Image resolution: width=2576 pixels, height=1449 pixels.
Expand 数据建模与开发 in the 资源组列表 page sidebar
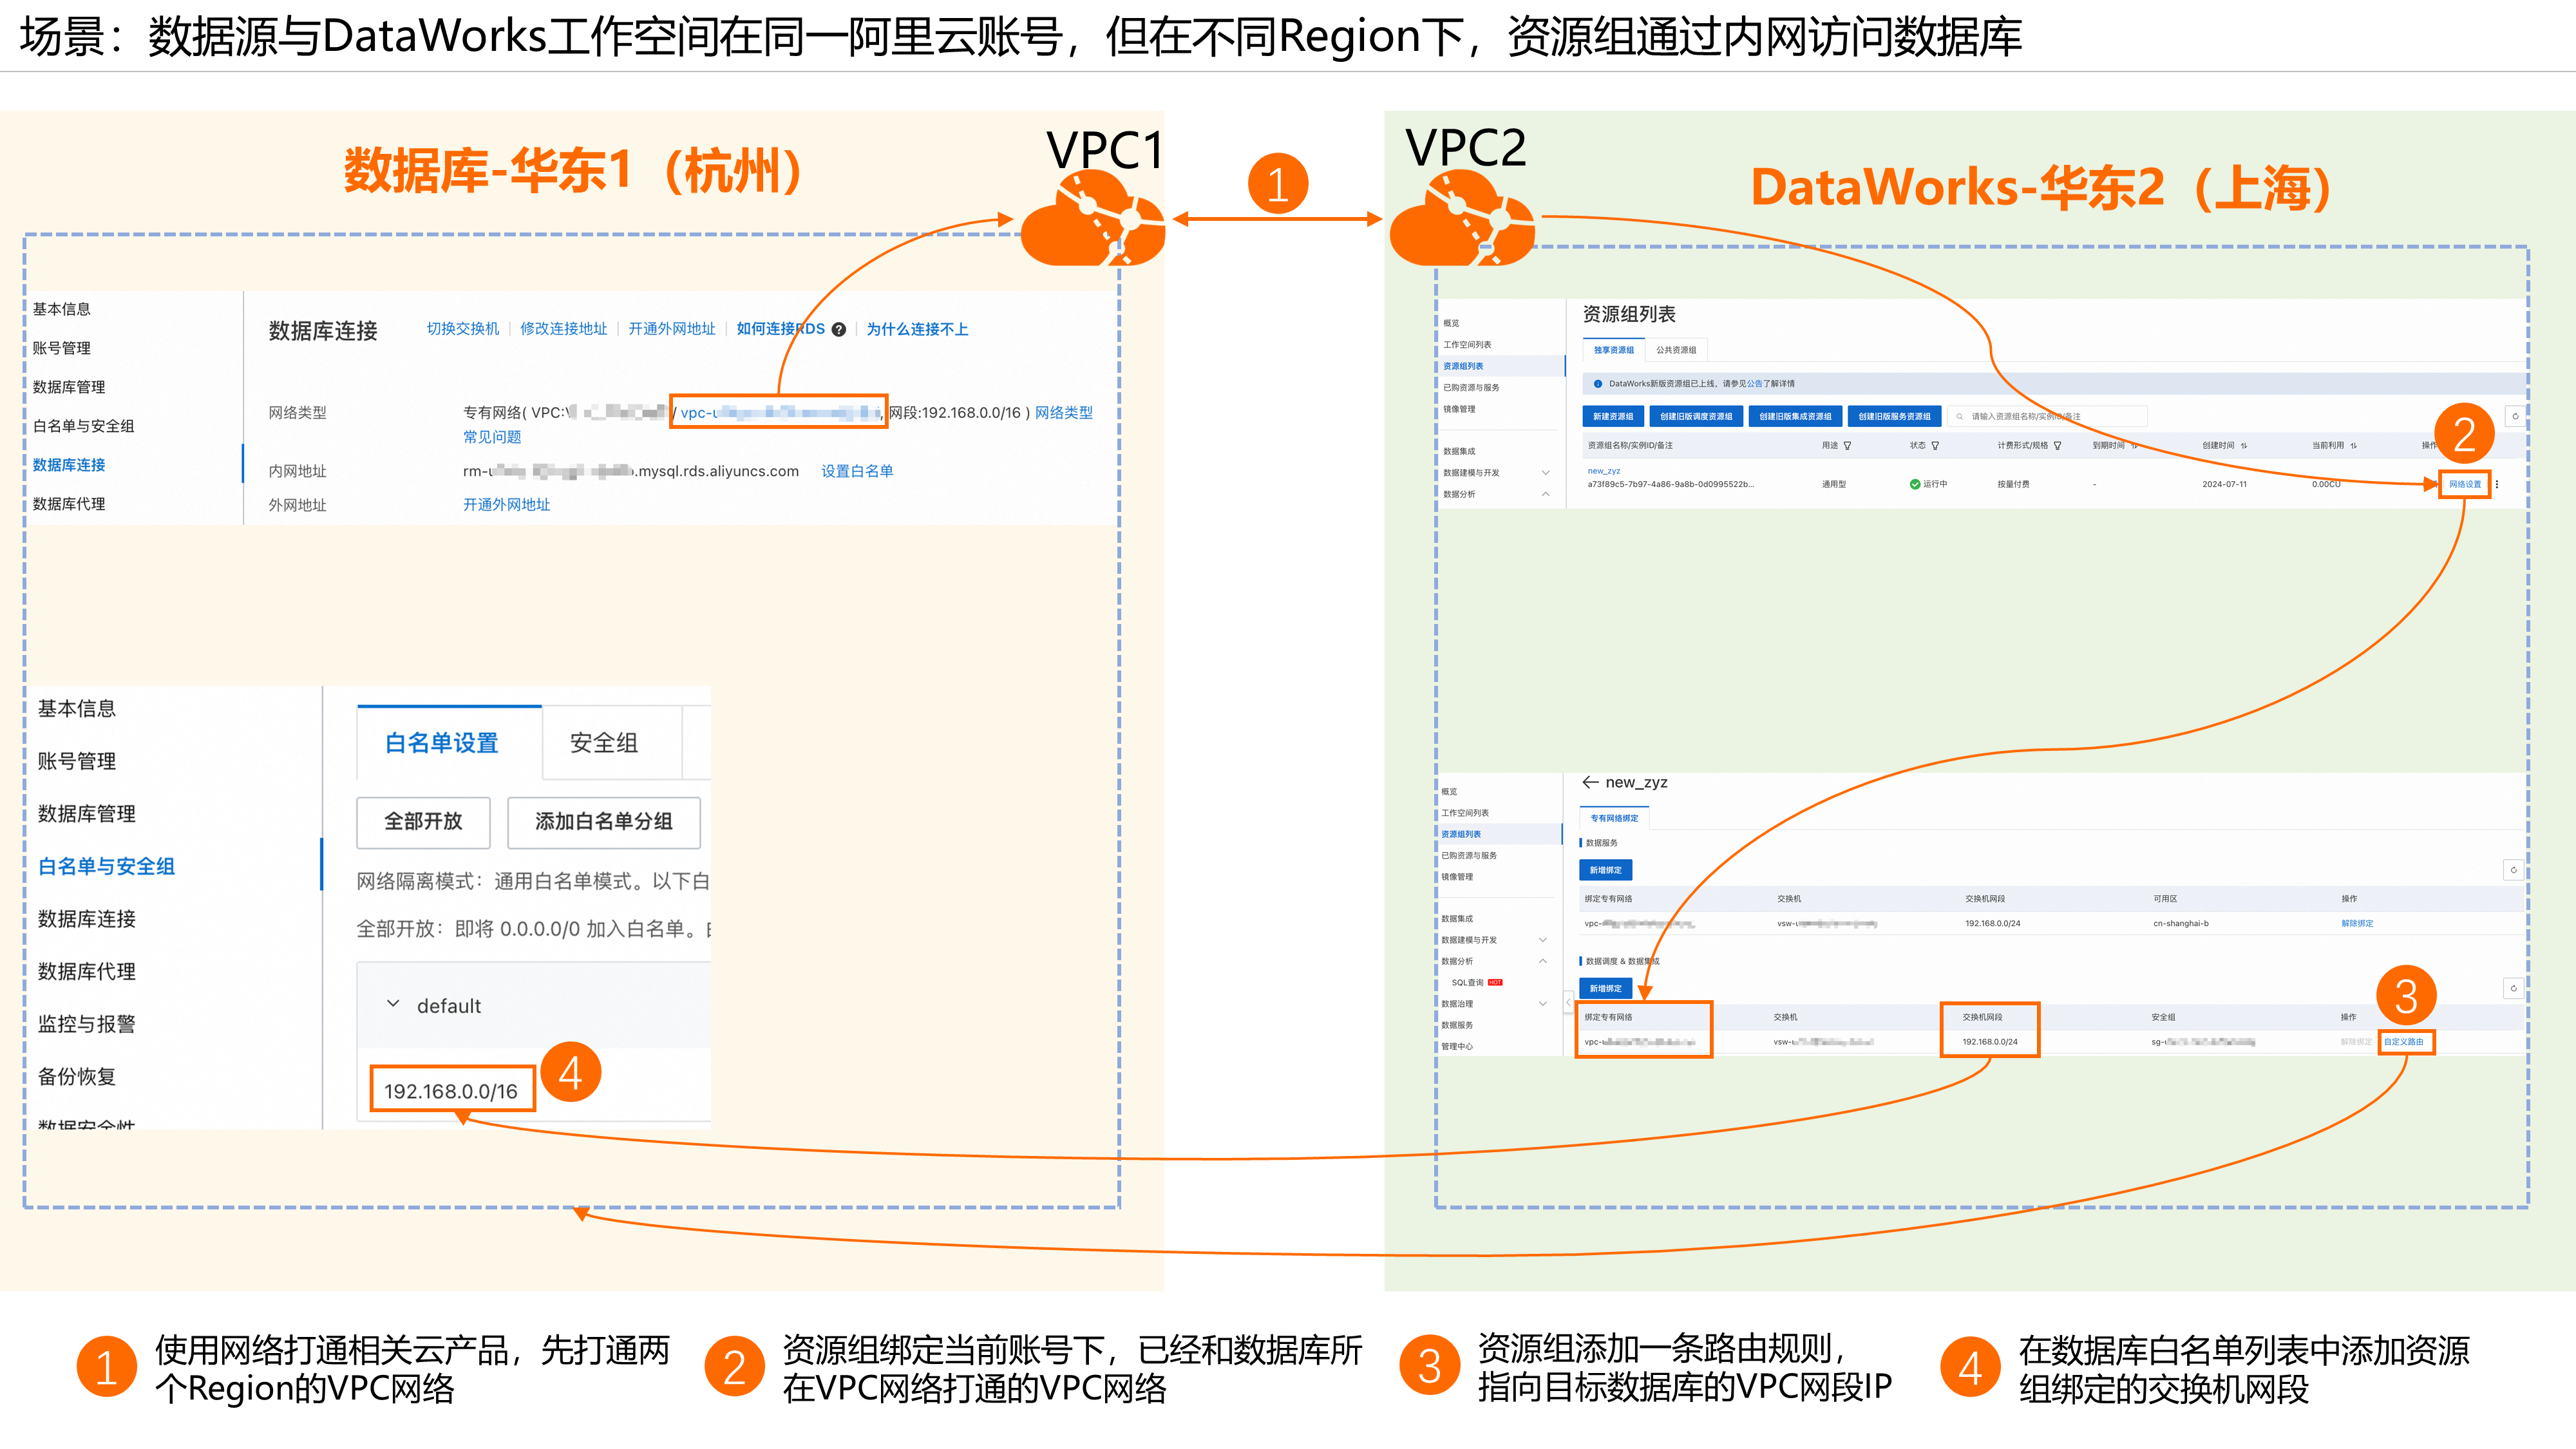tap(1545, 473)
